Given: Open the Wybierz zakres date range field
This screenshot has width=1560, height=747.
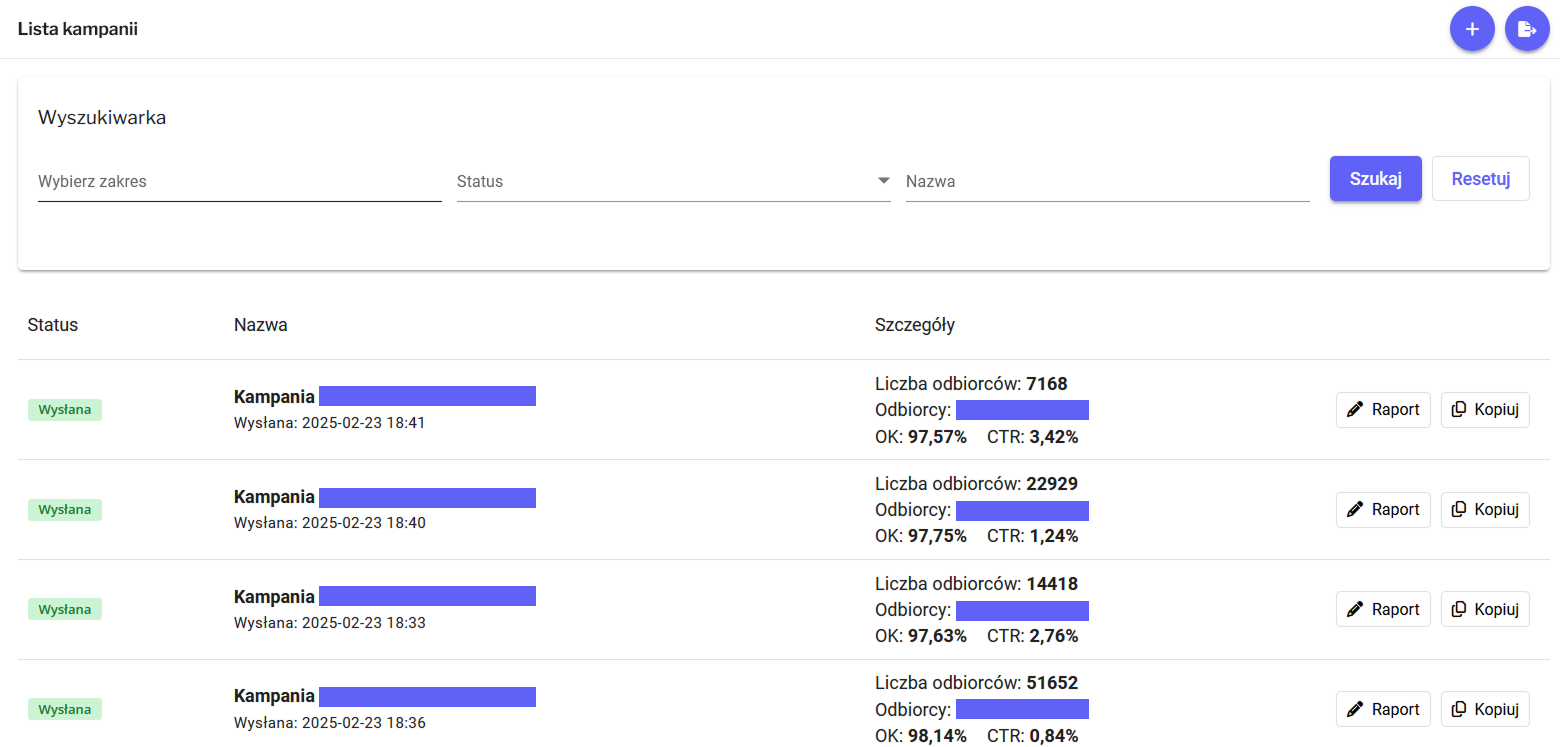Looking at the screenshot, I should (239, 182).
